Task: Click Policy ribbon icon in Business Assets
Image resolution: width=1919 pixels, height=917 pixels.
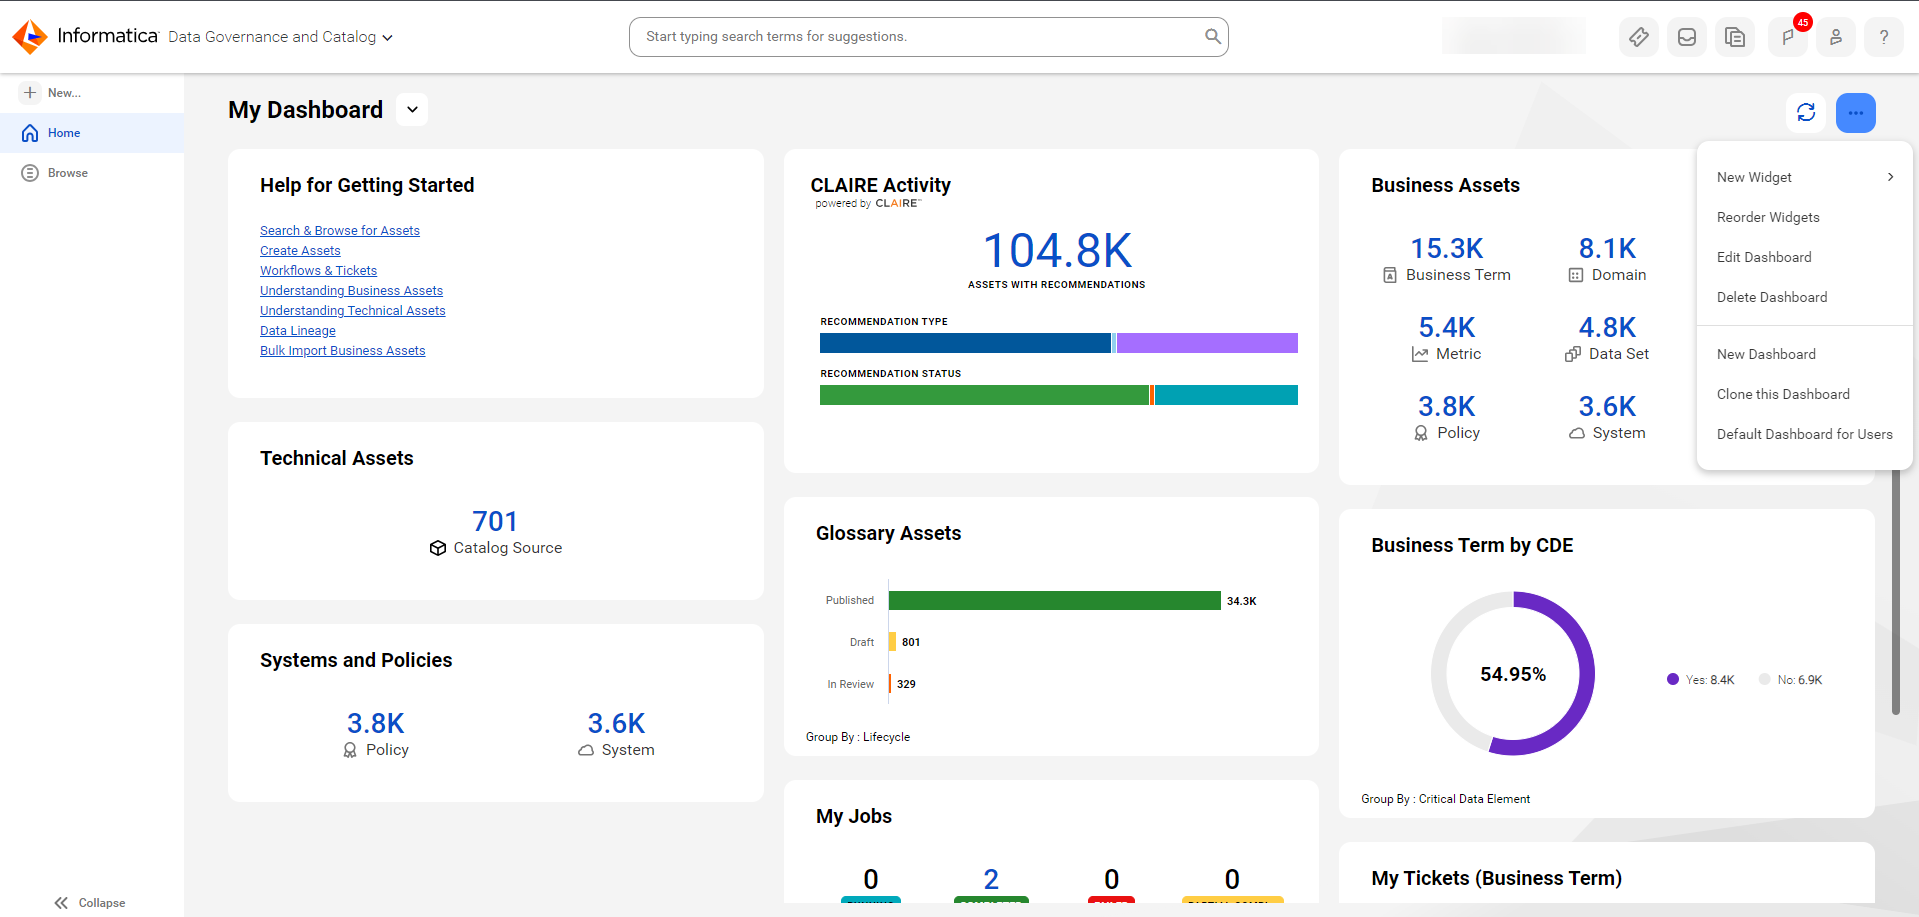Action: point(1421,433)
